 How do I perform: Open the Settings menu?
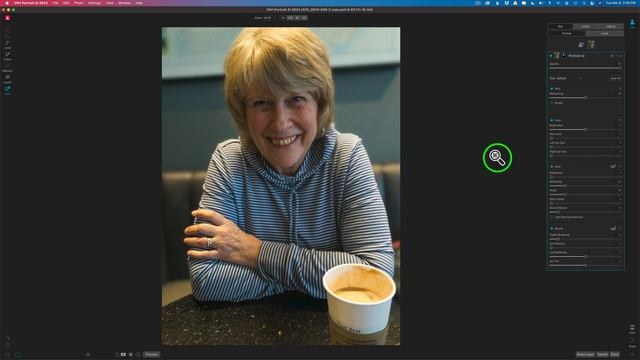pos(94,3)
